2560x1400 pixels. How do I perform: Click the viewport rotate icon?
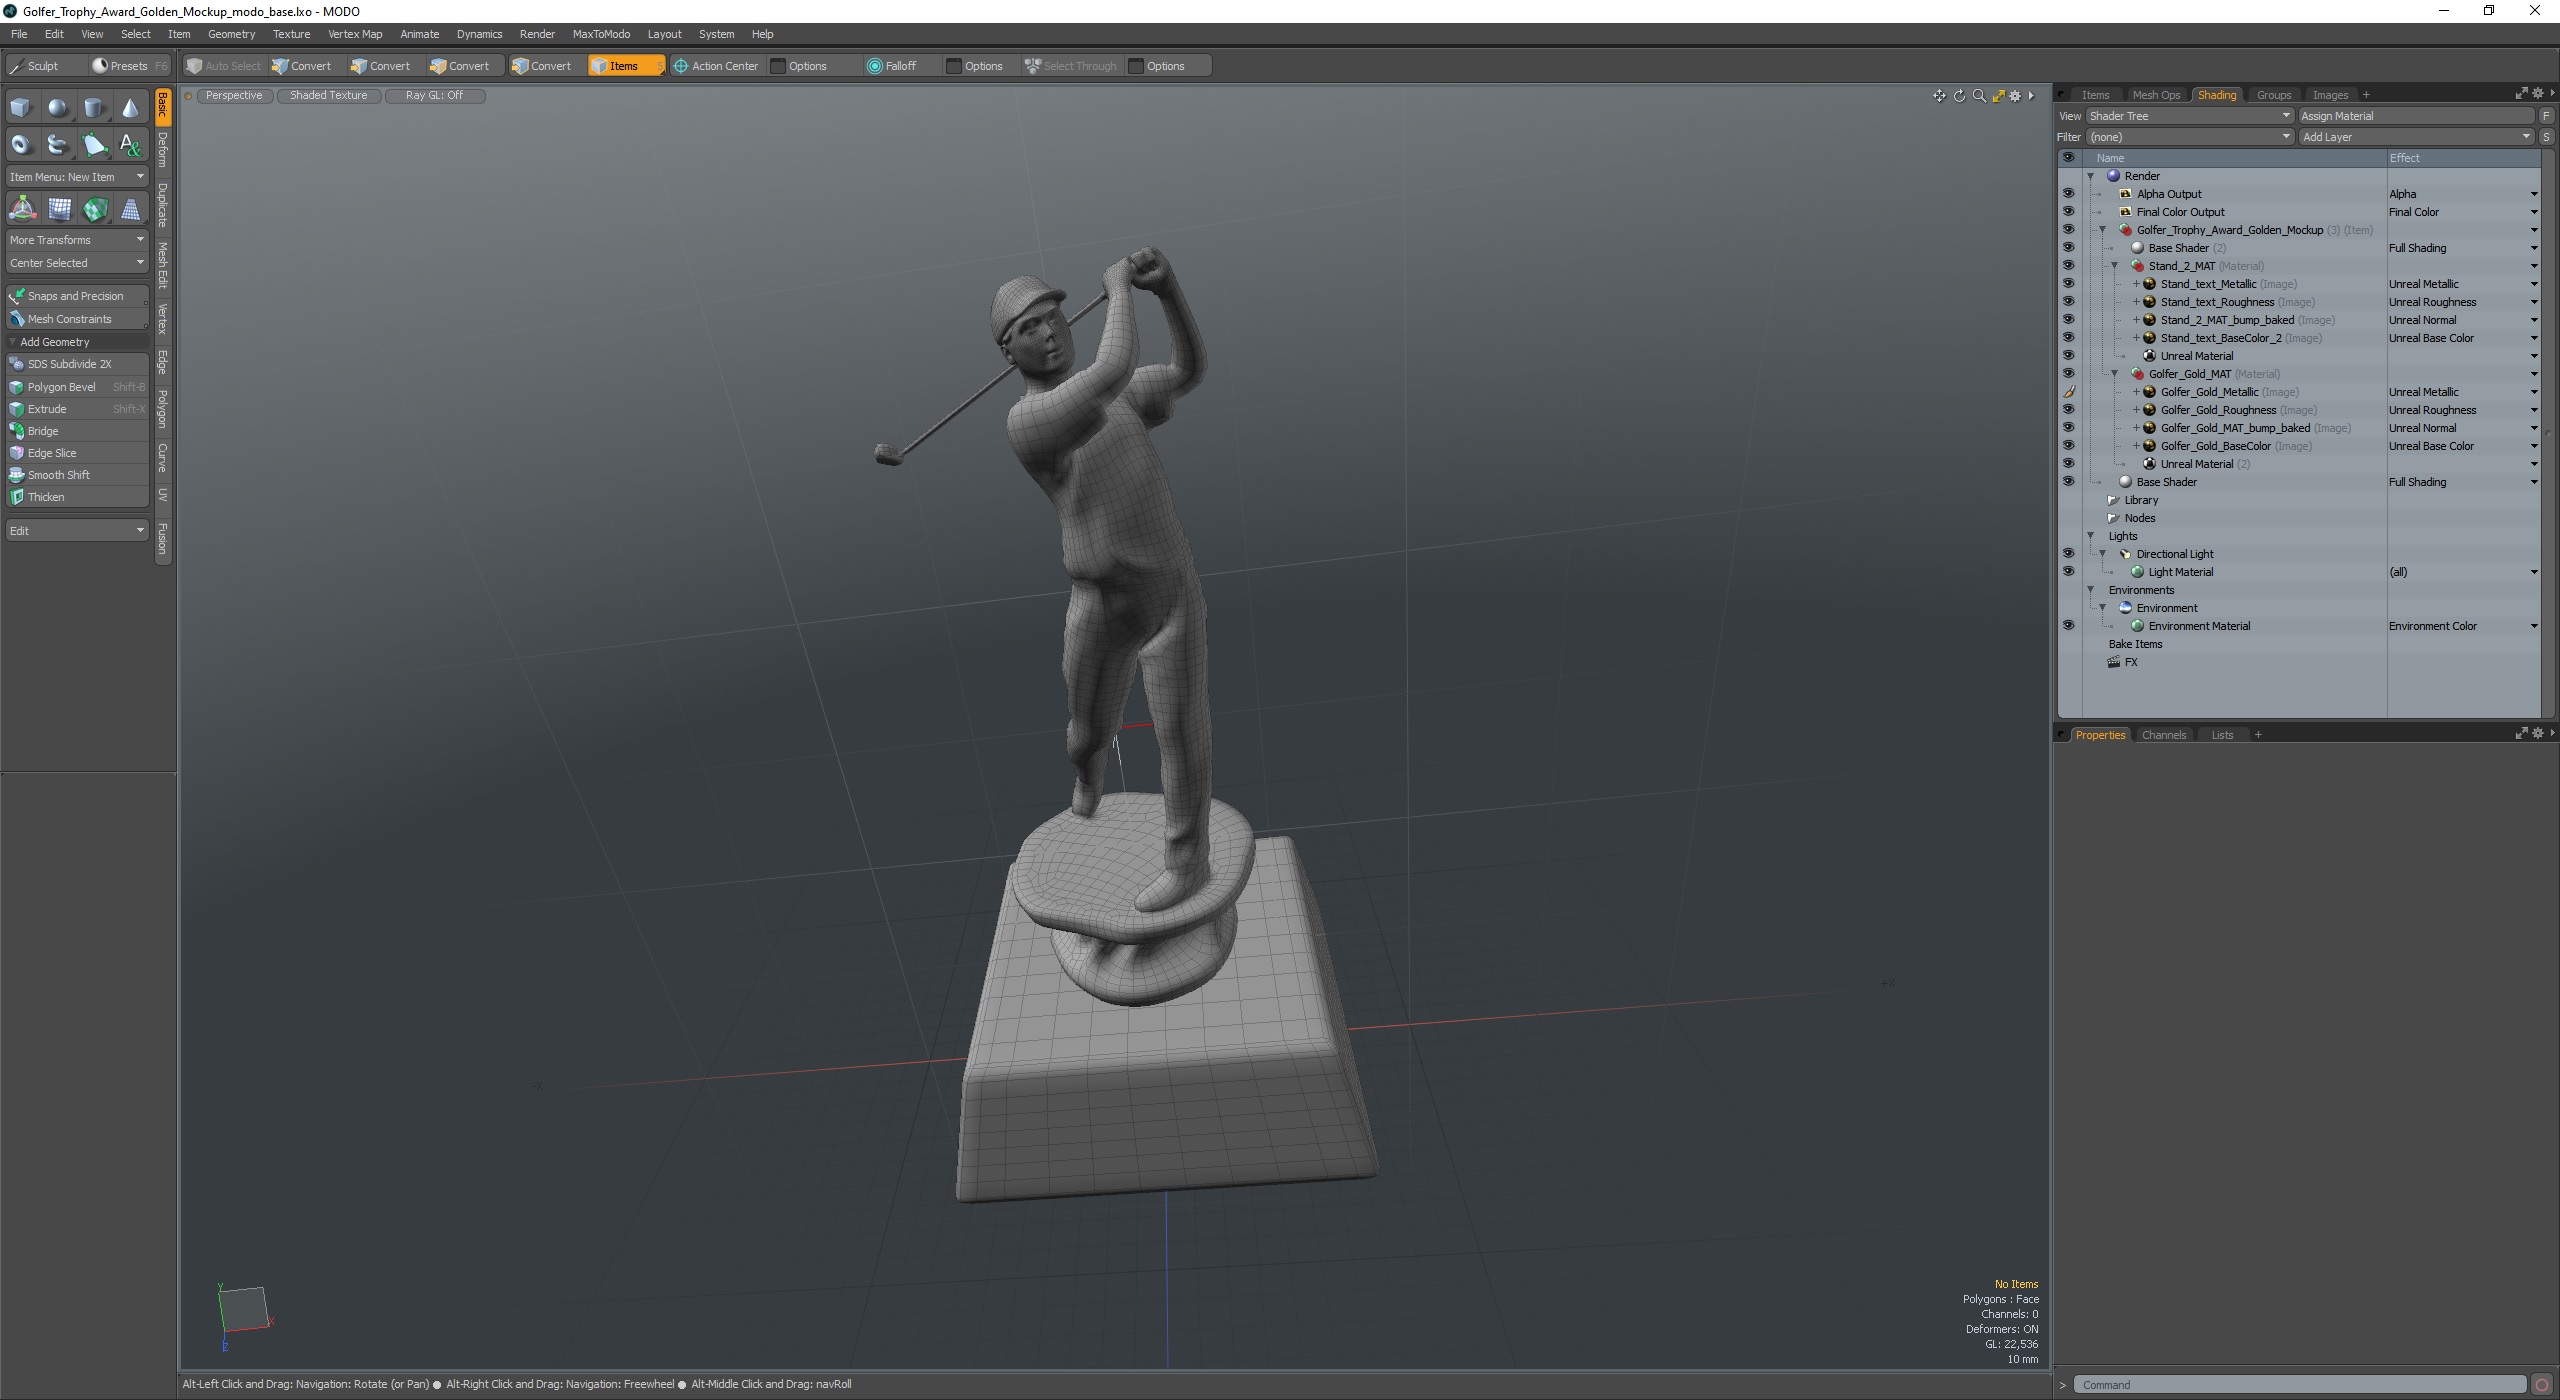[1959, 96]
